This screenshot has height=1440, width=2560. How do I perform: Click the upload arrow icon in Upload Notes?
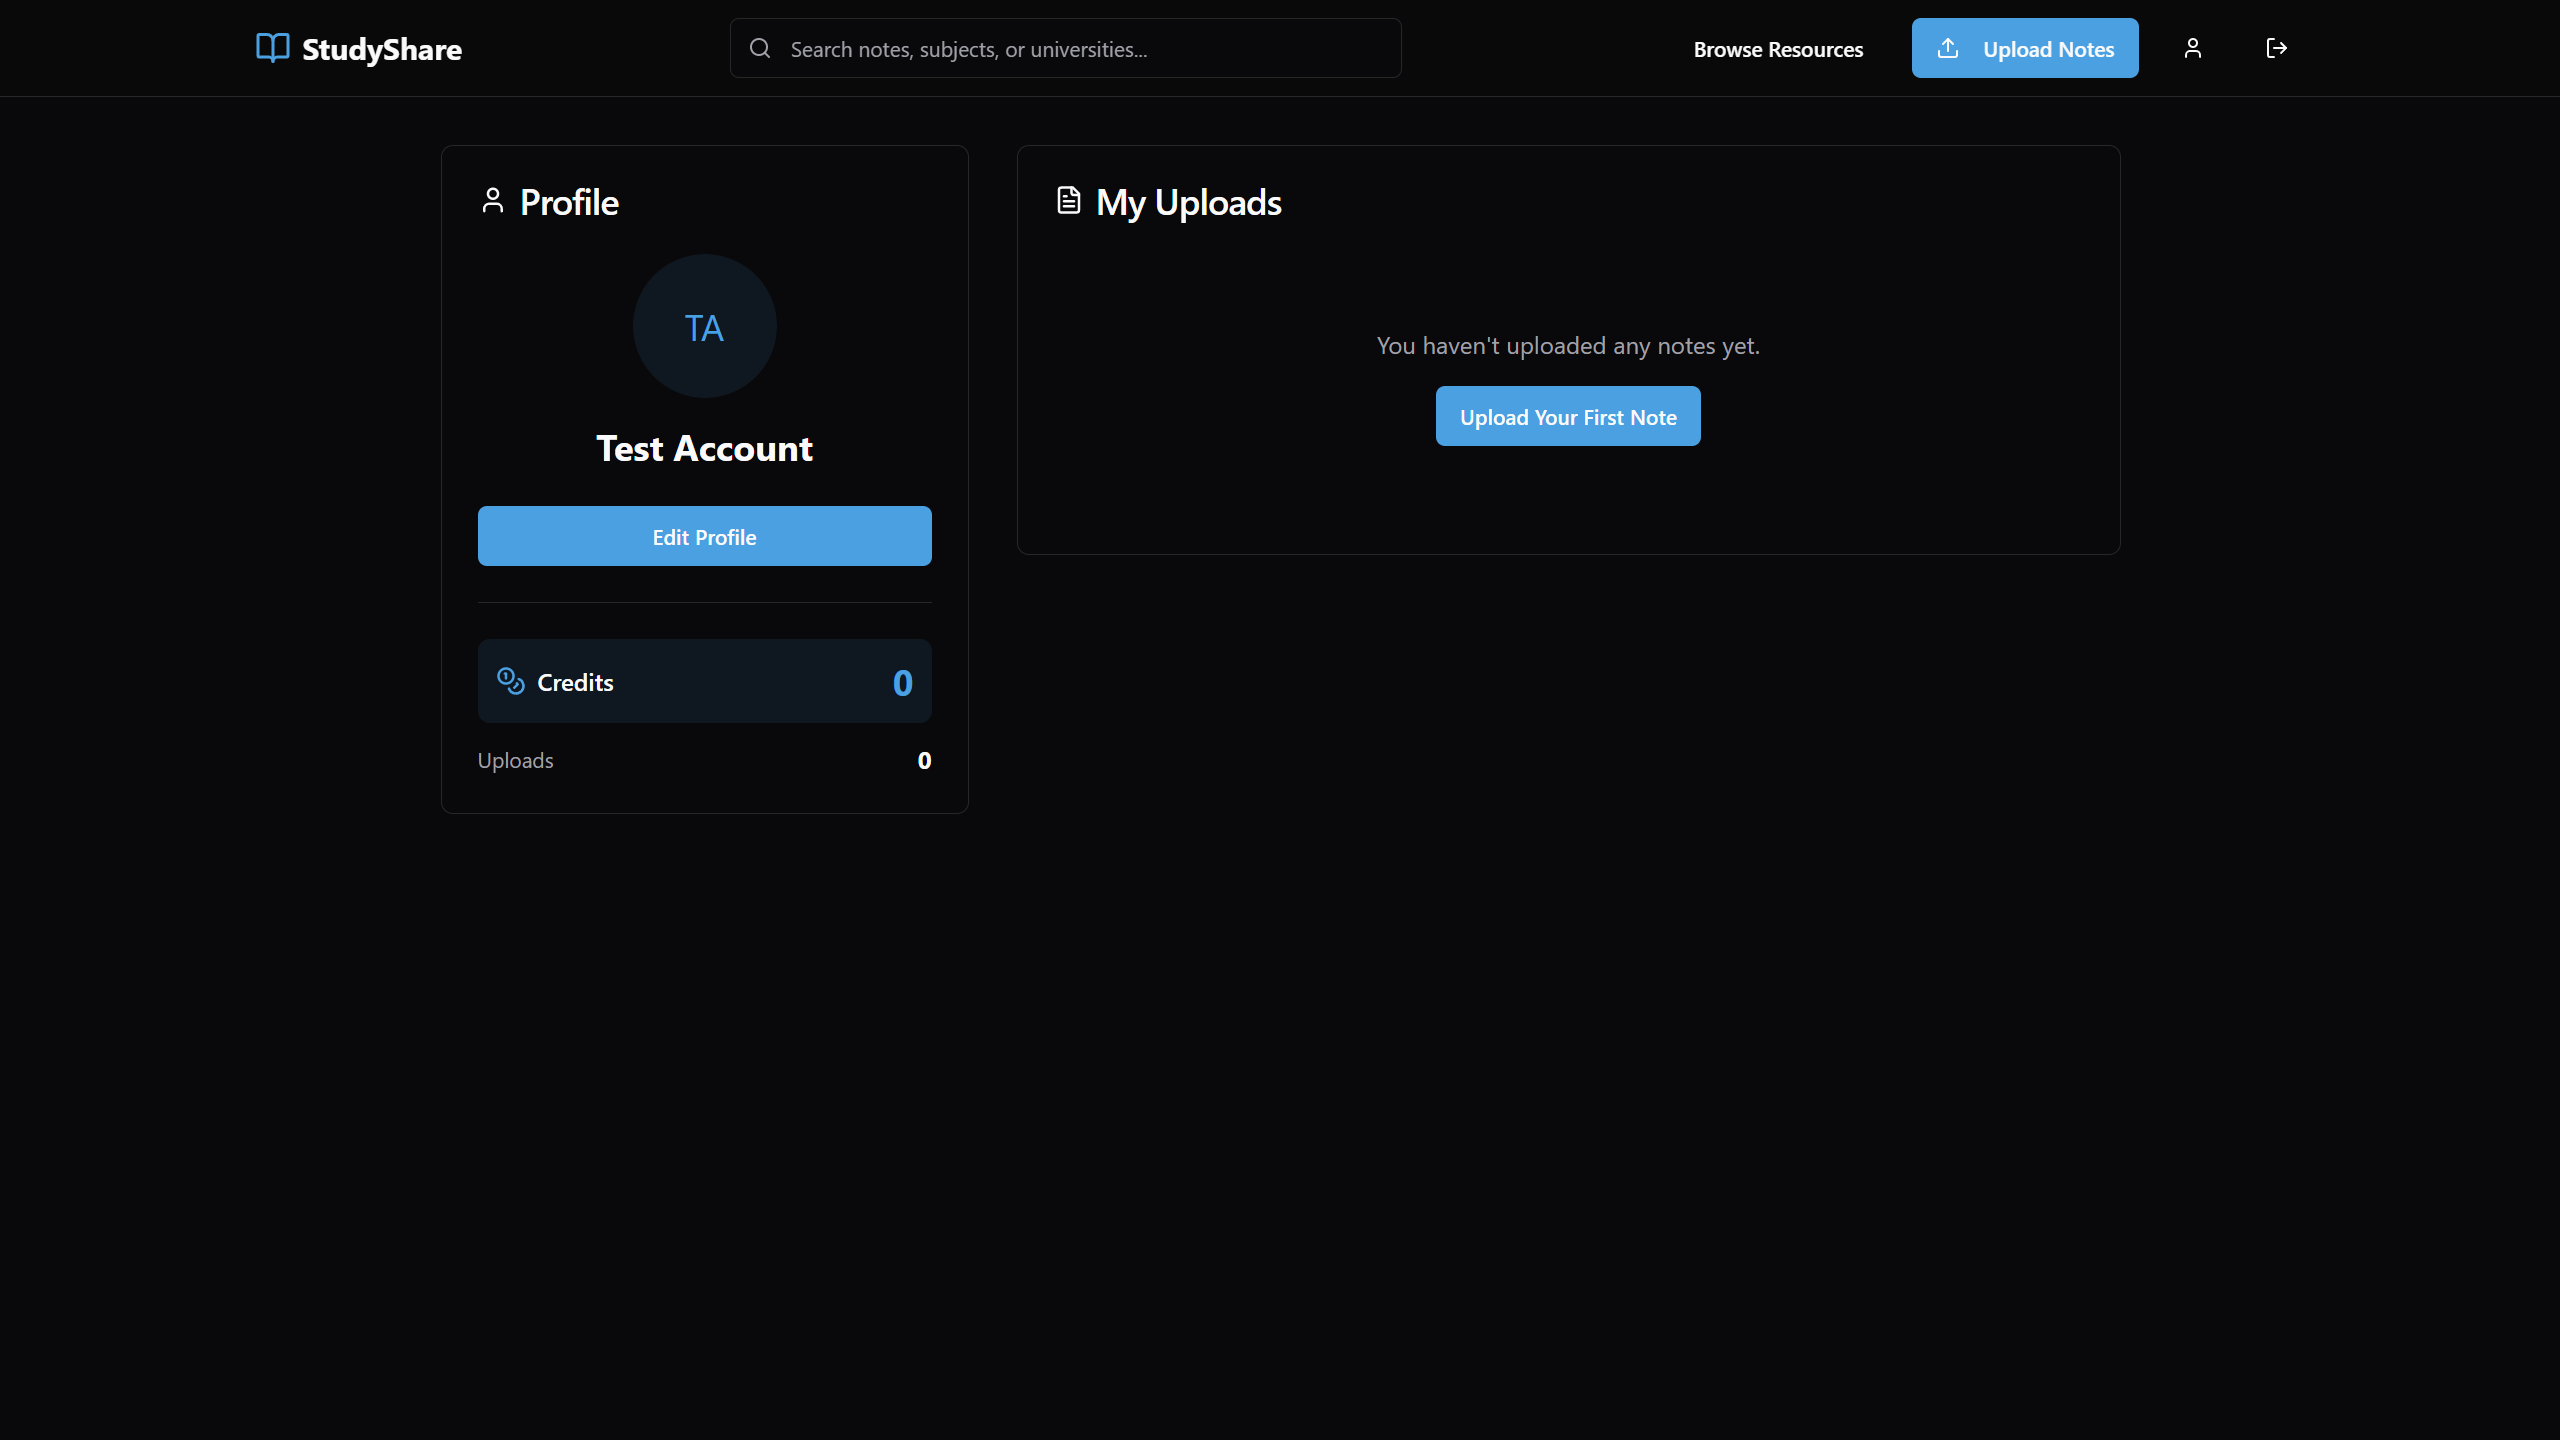click(1948, 48)
